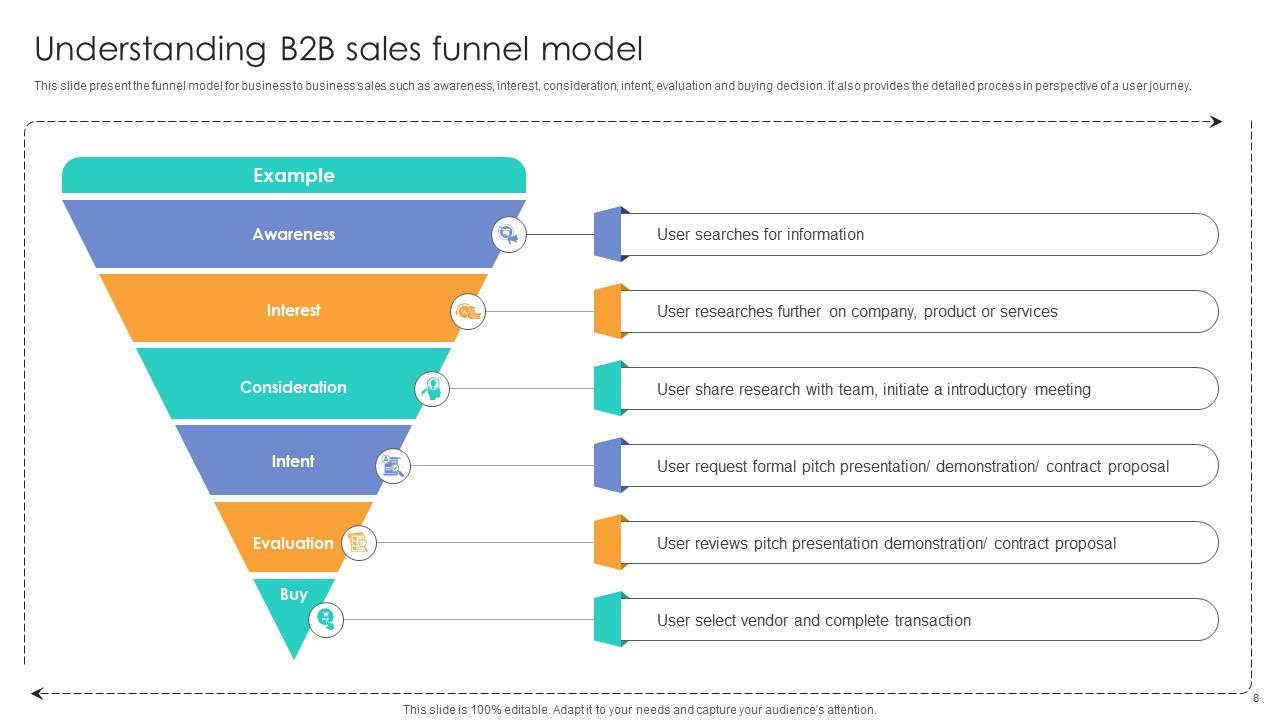Image resolution: width=1280 pixels, height=720 pixels.
Task: Click the orange tab beside 'User researches further'
Action: click(x=608, y=311)
